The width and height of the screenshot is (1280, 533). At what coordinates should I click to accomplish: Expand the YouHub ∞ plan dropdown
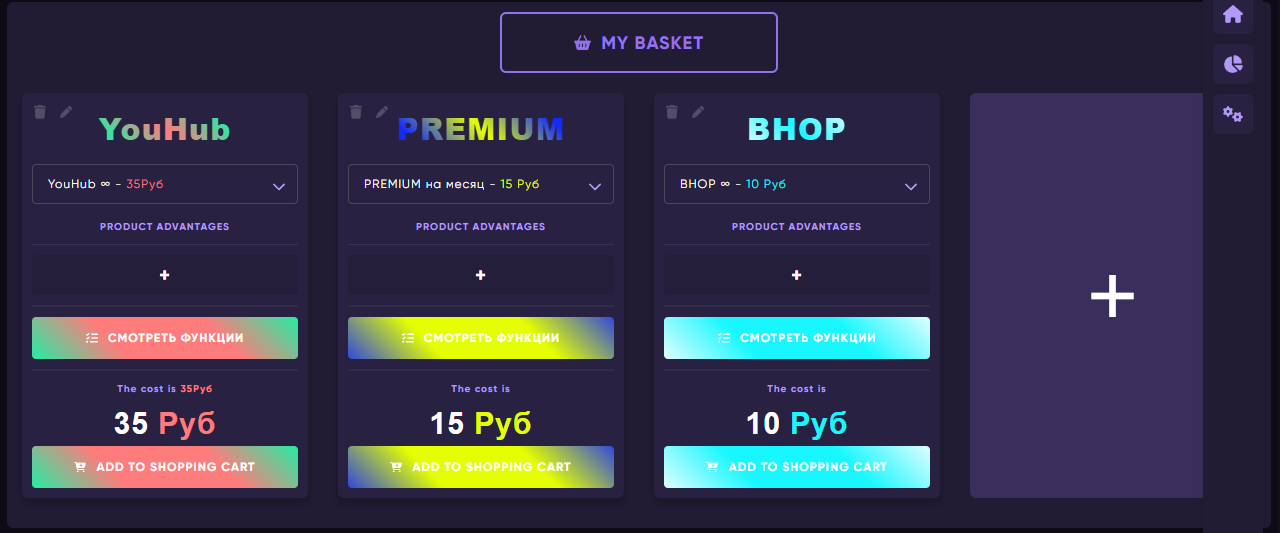tap(165, 184)
